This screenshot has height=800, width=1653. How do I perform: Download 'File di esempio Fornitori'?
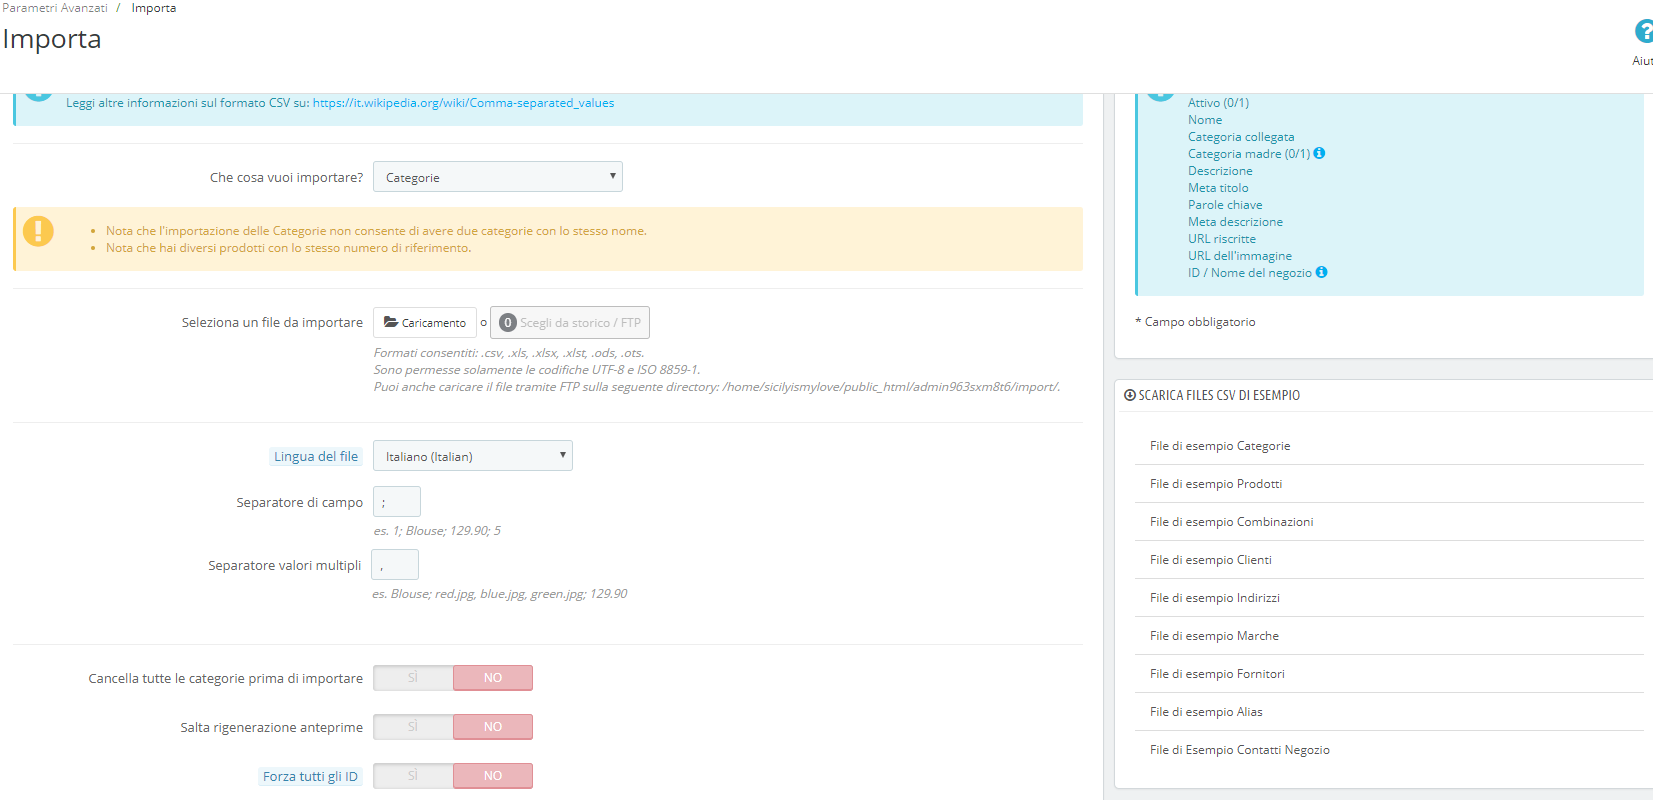pos(1218,674)
